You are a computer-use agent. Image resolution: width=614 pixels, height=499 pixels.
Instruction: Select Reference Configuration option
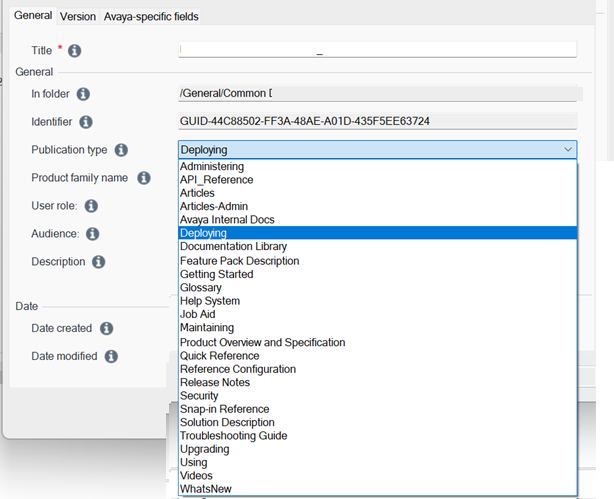377,369
